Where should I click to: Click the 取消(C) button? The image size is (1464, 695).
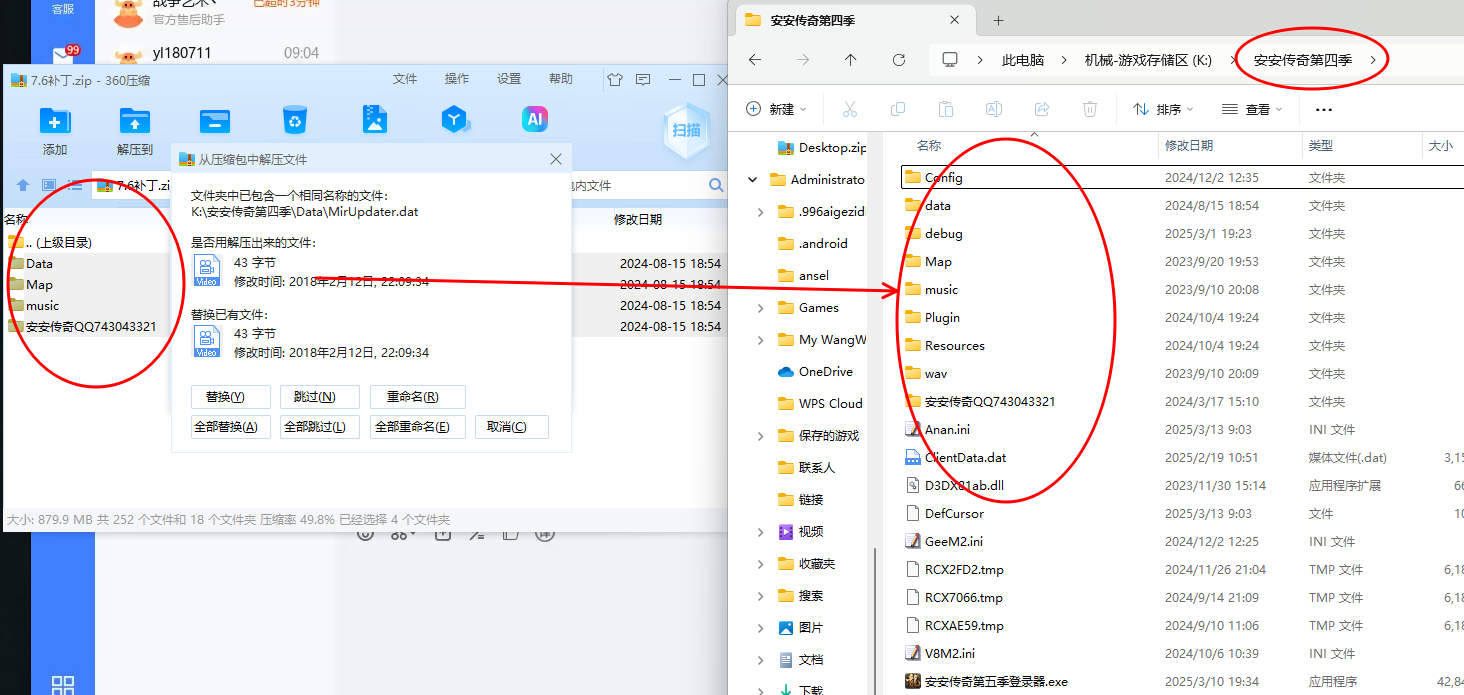(x=512, y=427)
